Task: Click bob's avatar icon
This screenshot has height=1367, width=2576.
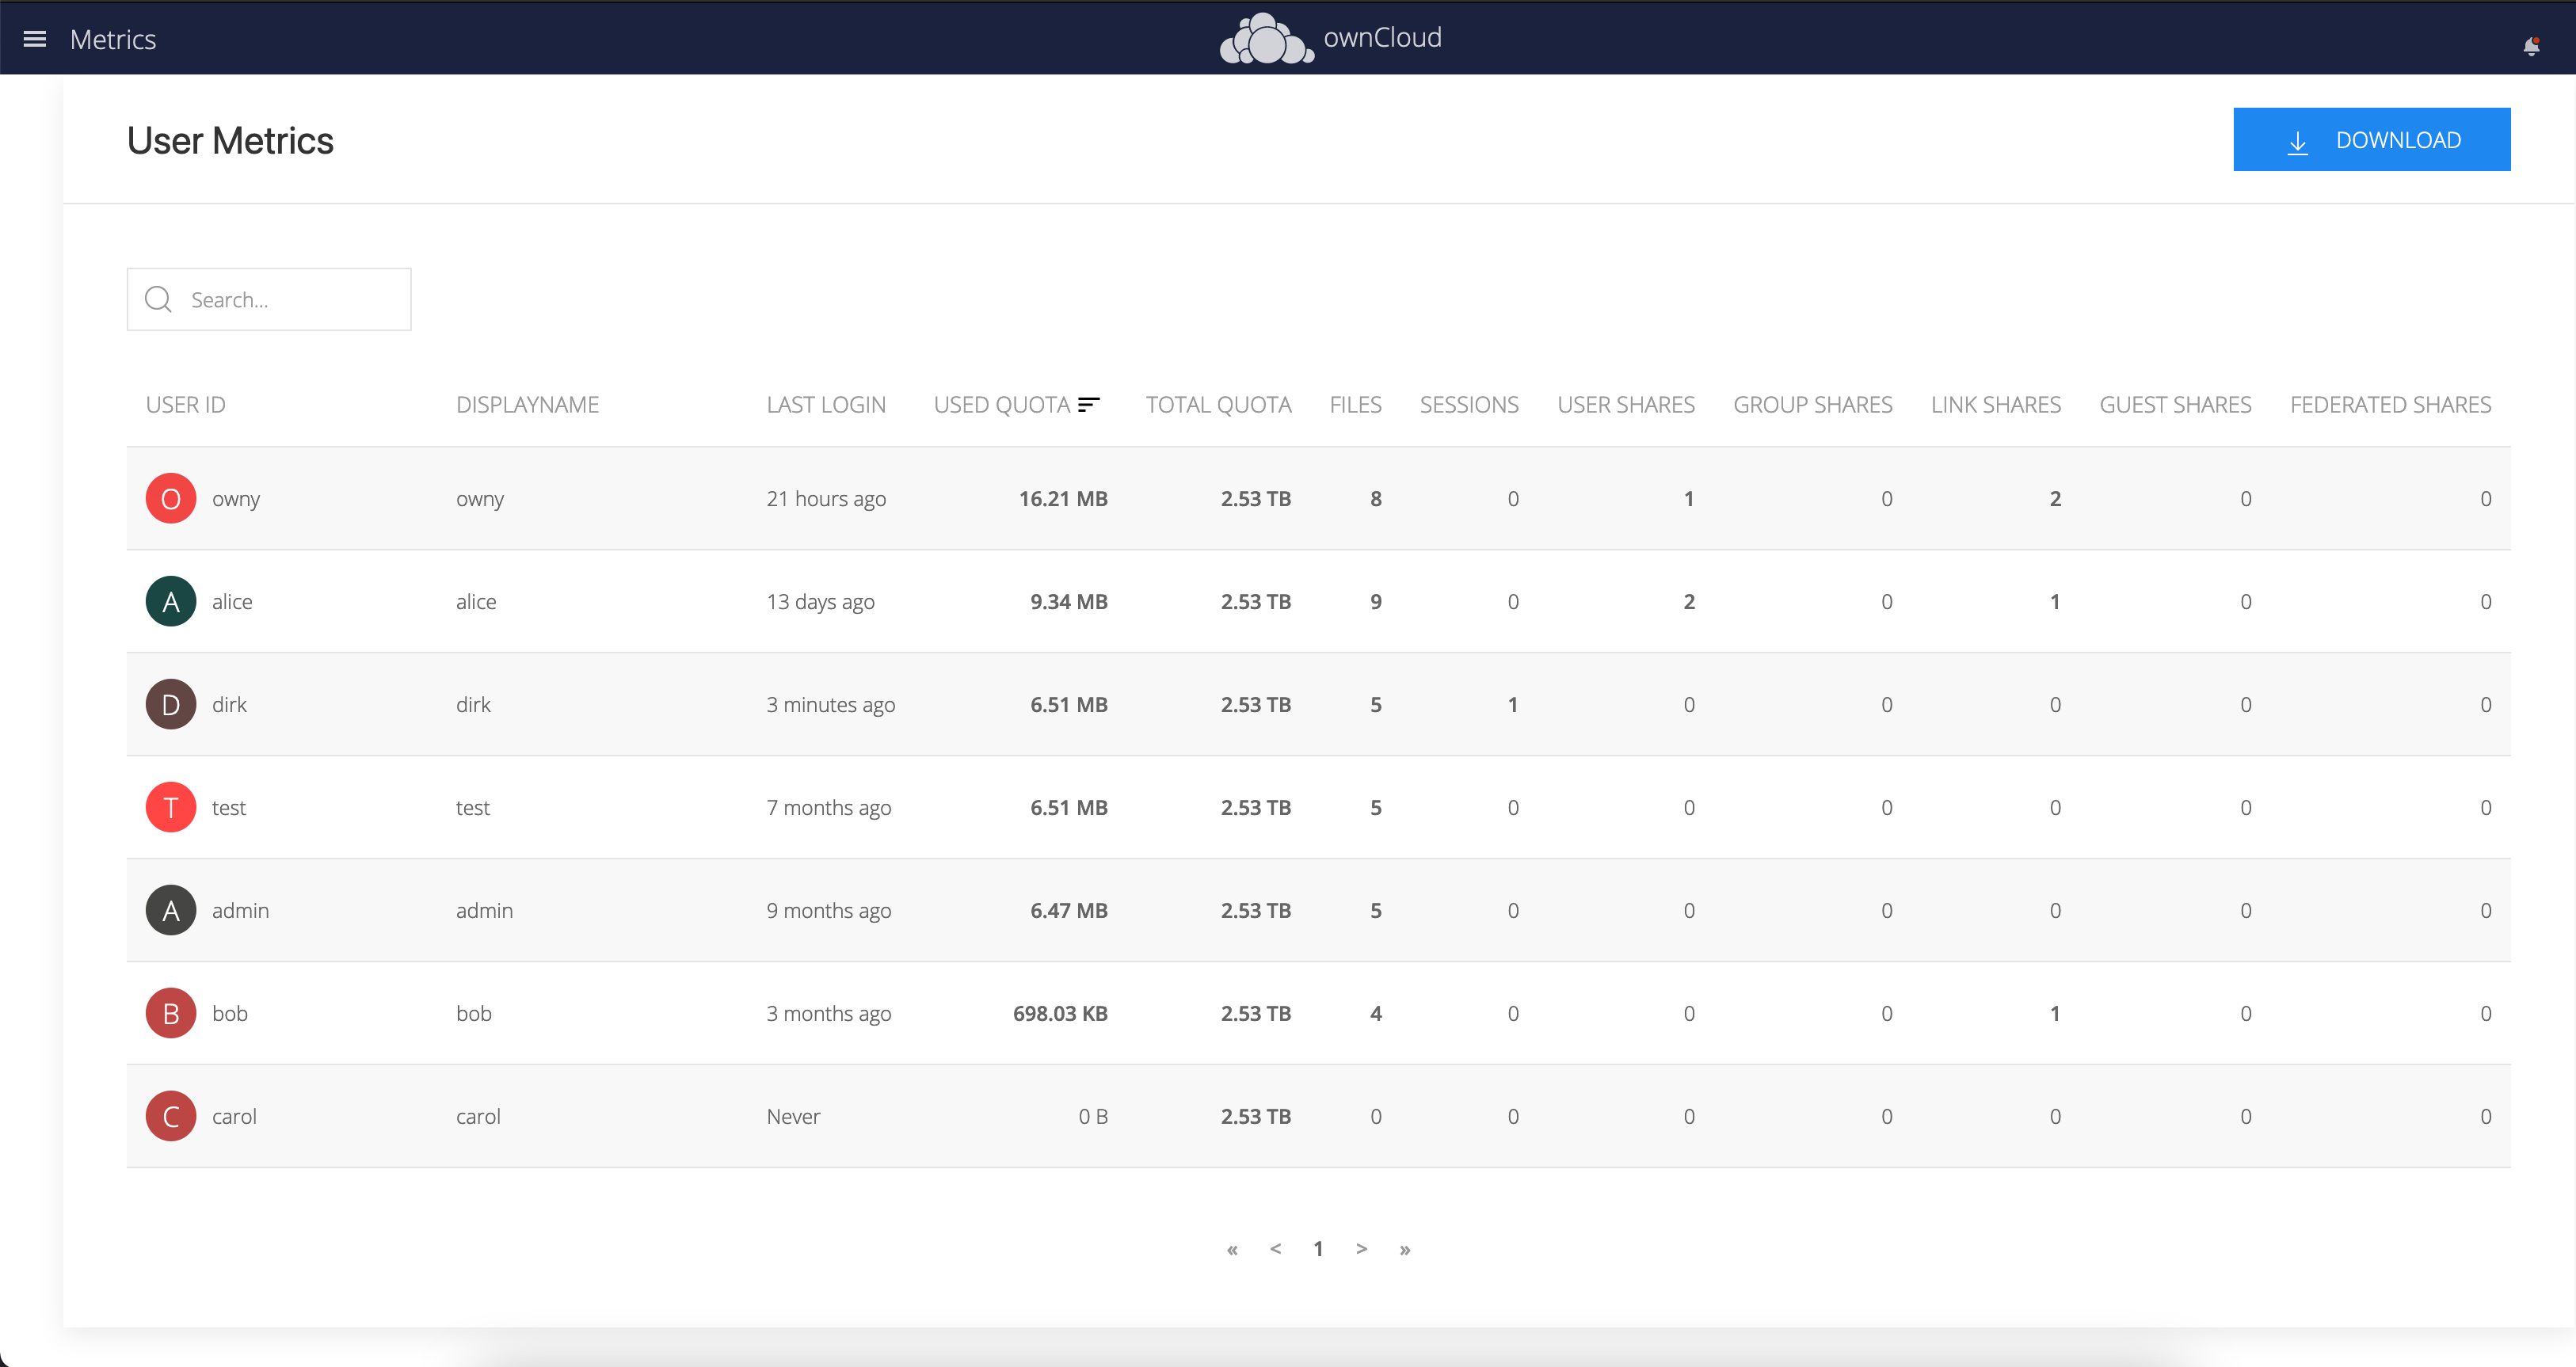Action: pos(171,1013)
